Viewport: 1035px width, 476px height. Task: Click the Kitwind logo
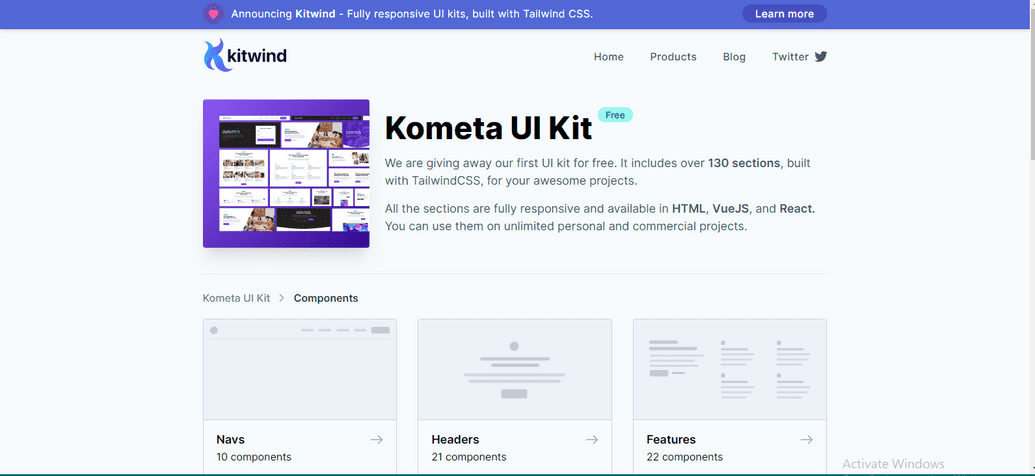pyautogui.click(x=245, y=55)
